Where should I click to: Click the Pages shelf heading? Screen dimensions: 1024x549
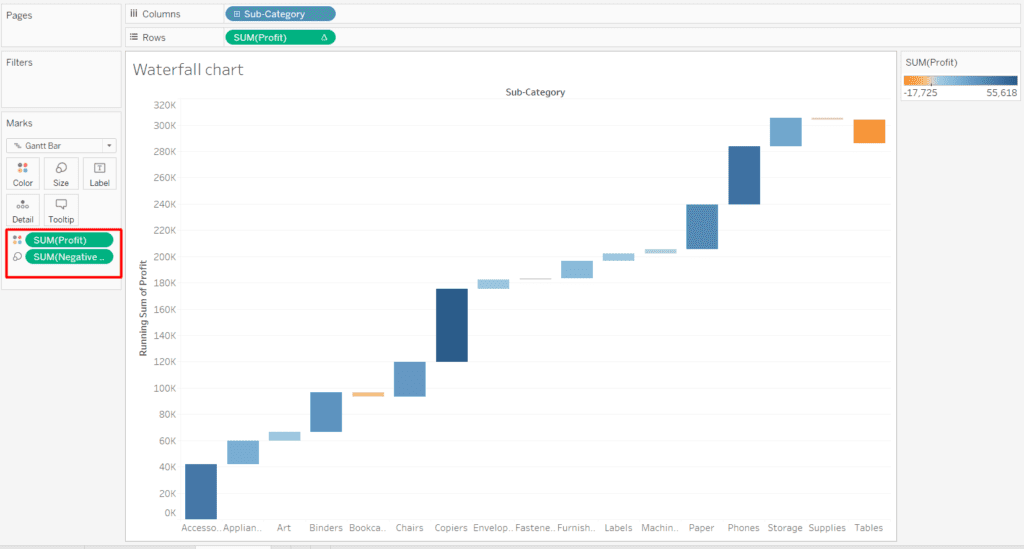[19, 16]
